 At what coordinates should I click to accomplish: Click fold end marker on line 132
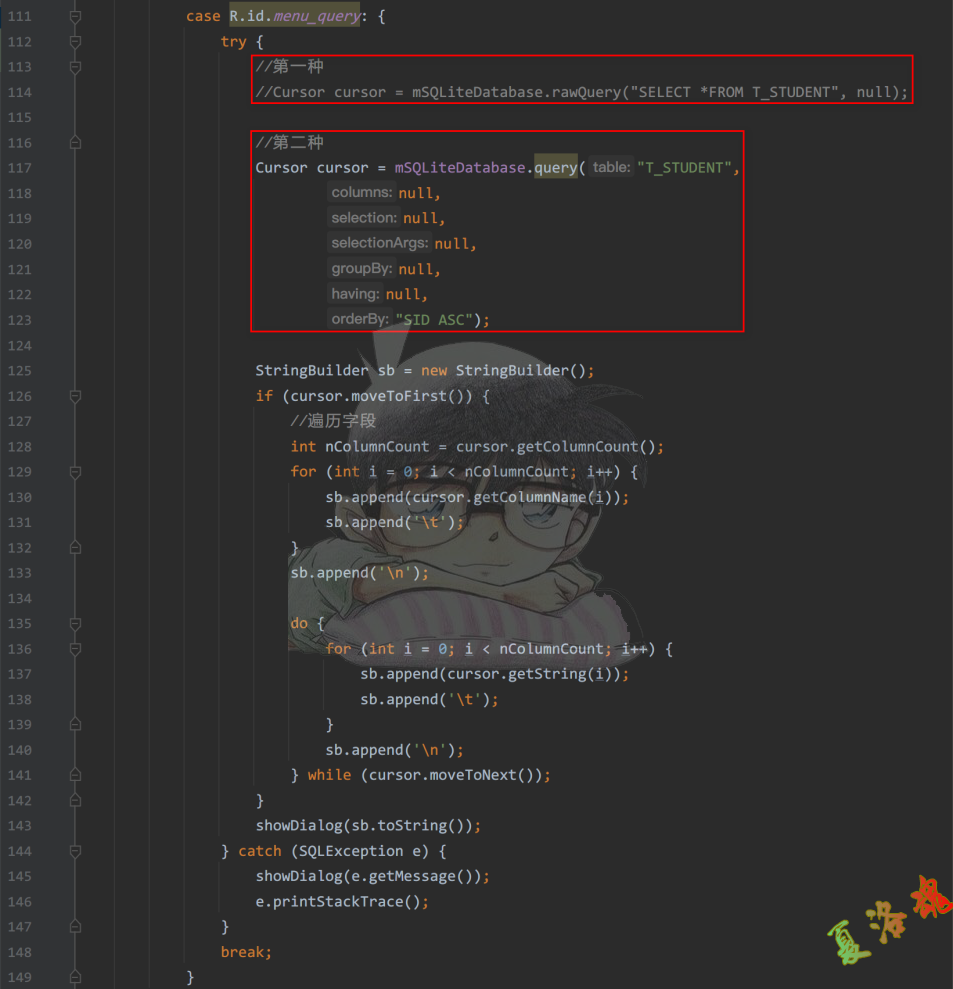75,548
